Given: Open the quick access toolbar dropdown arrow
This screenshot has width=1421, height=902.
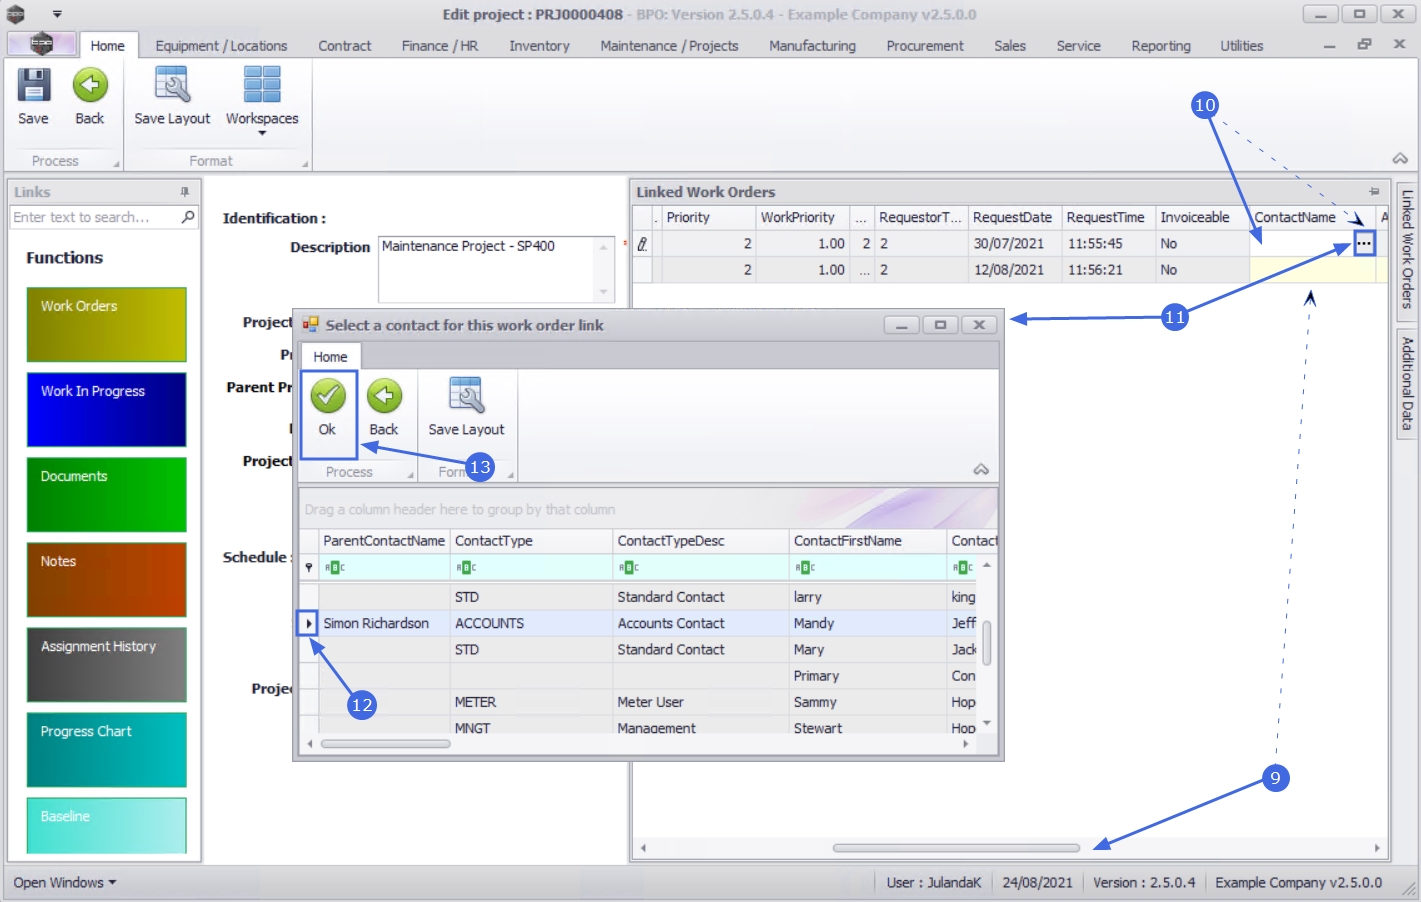Looking at the screenshot, I should [x=57, y=15].
